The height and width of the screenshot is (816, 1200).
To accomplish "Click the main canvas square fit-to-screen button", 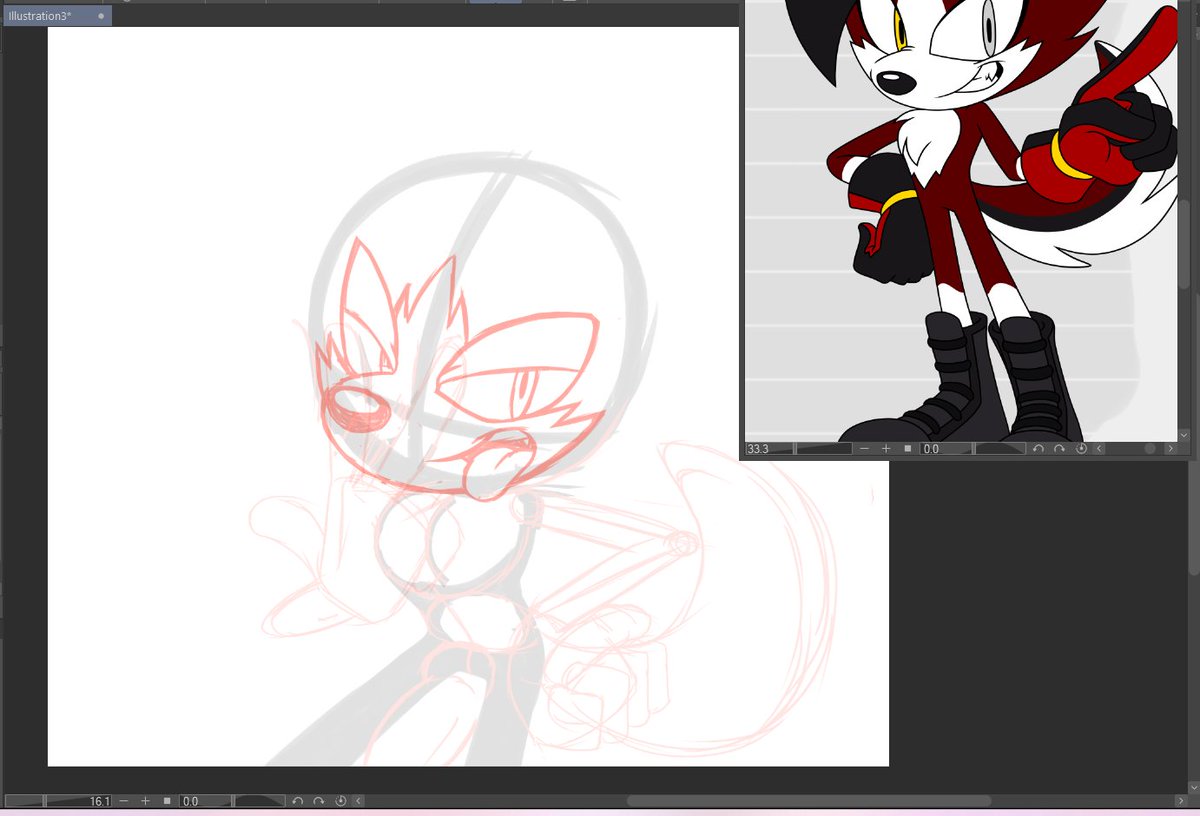I will point(167,801).
